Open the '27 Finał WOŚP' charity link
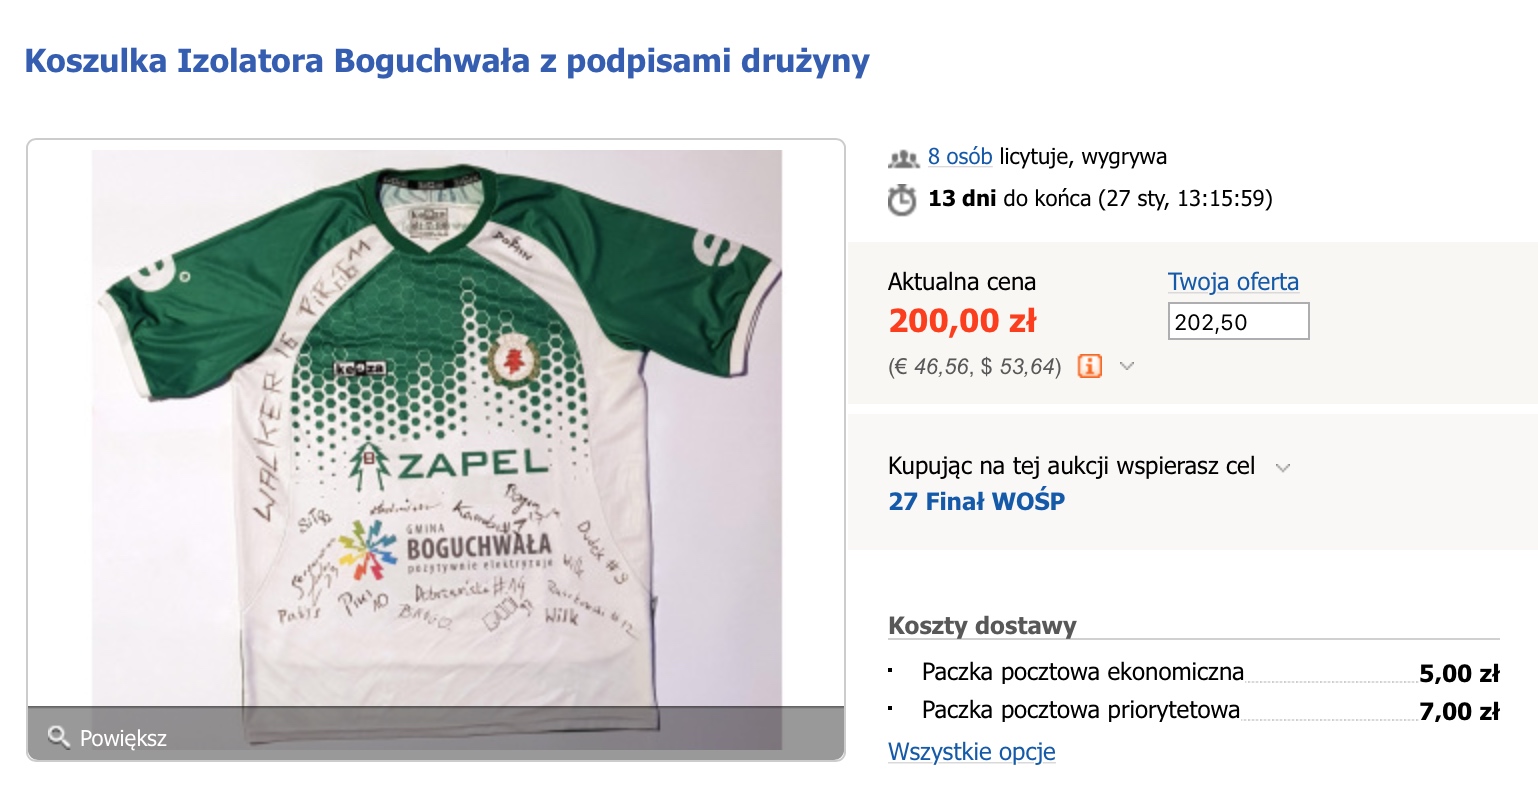The image size is (1538, 810). [x=977, y=501]
